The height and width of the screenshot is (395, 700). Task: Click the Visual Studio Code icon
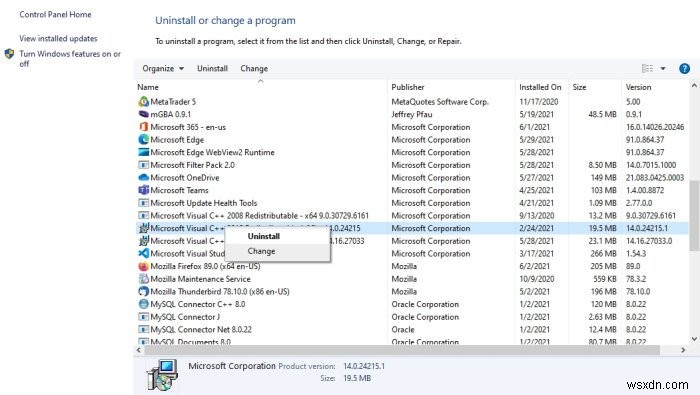tap(143, 254)
